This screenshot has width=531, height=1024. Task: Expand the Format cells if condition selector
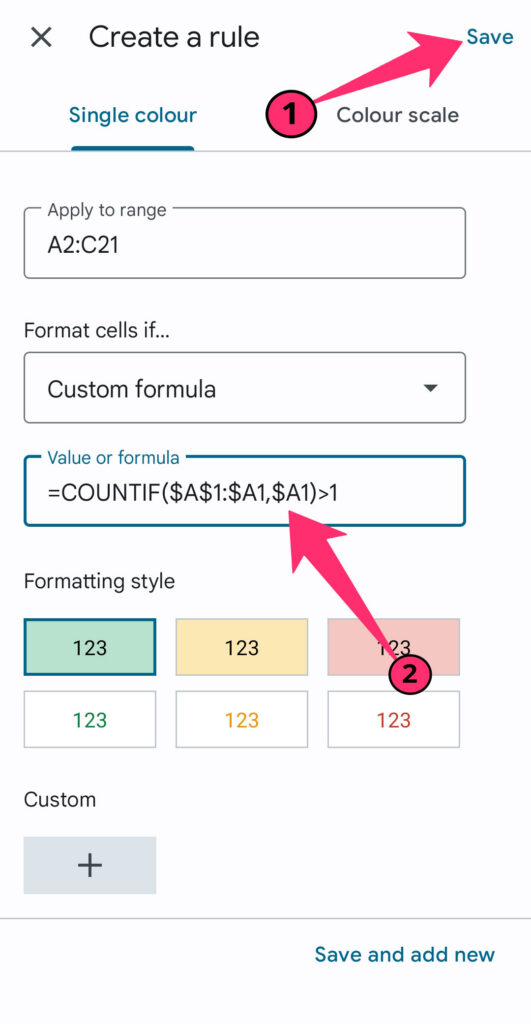(x=245, y=388)
